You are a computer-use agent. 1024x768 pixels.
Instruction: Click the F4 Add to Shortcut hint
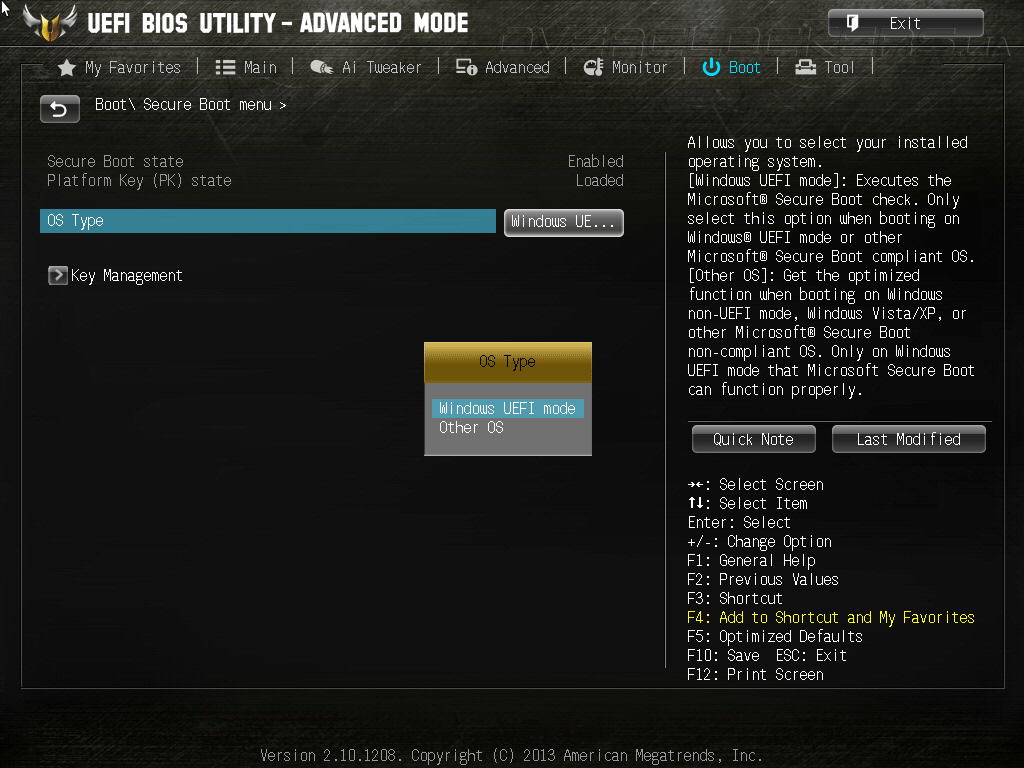tap(831, 617)
